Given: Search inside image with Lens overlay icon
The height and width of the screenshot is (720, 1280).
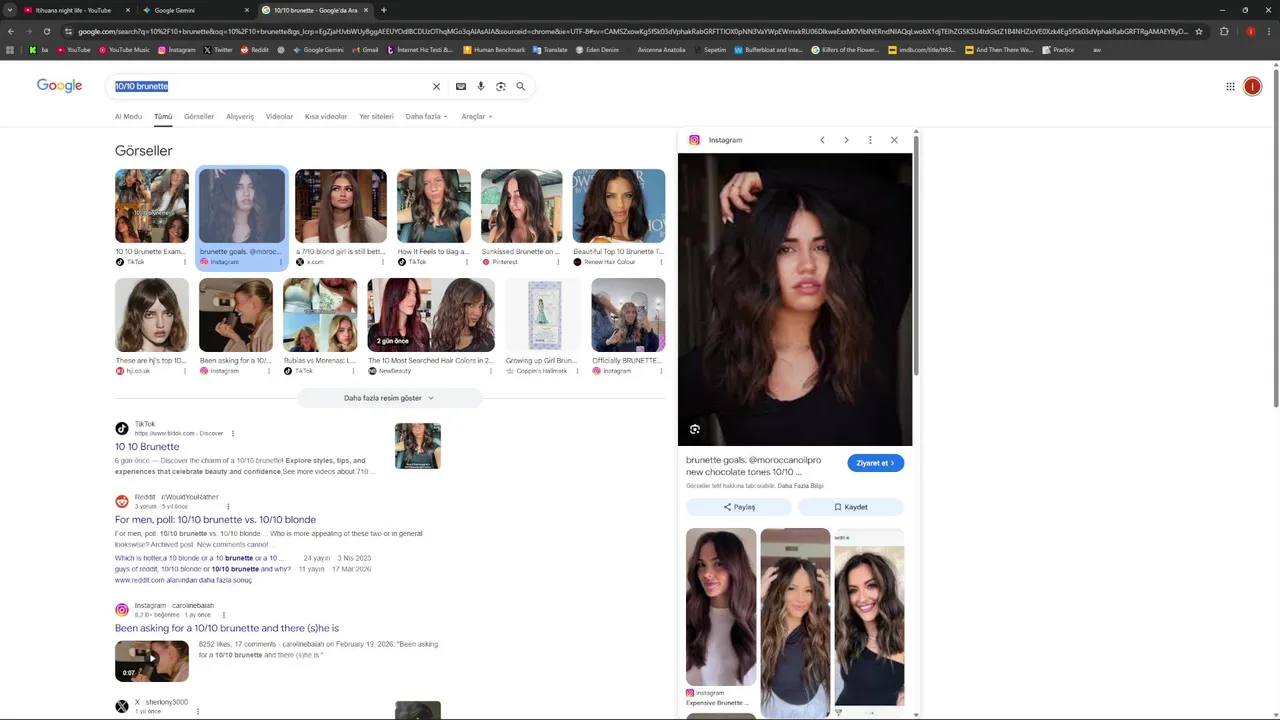Looking at the screenshot, I should [x=695, y=429].
